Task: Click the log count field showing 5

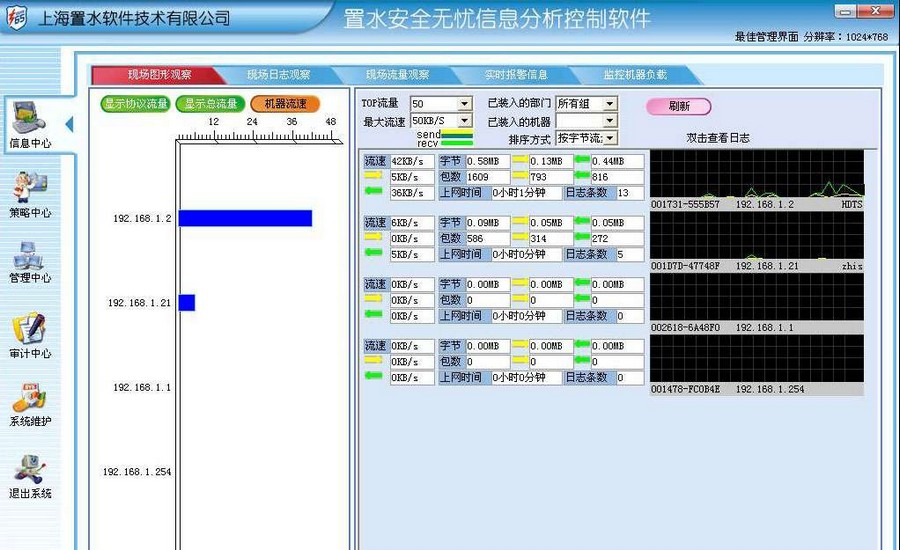Action: (630, 254)
